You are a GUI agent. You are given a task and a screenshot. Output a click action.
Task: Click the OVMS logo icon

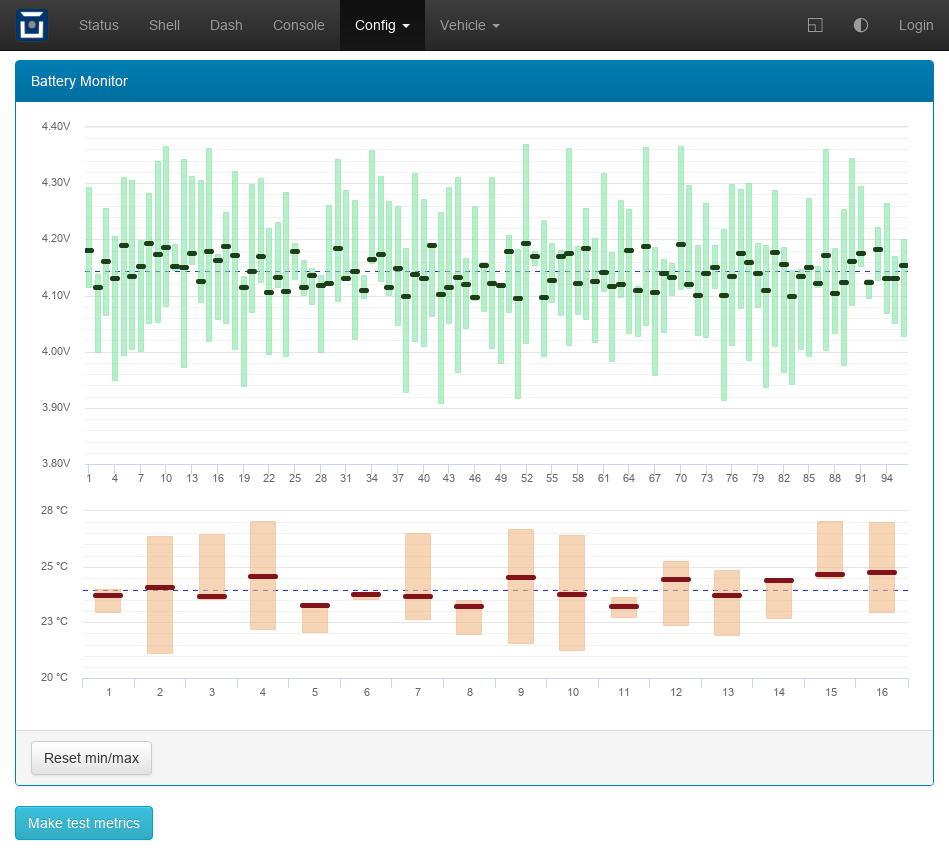[x=32, y=25]
